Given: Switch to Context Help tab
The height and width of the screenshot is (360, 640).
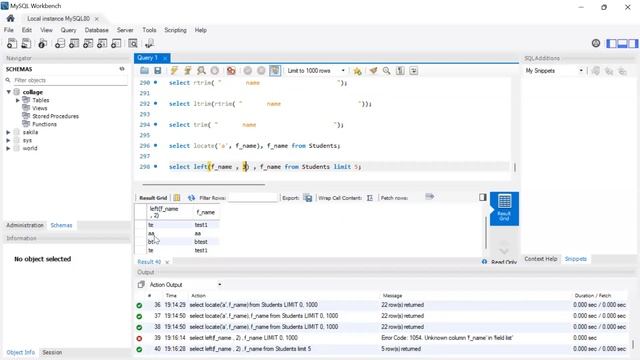Looking at the screenshot, I should coord(540,259).
